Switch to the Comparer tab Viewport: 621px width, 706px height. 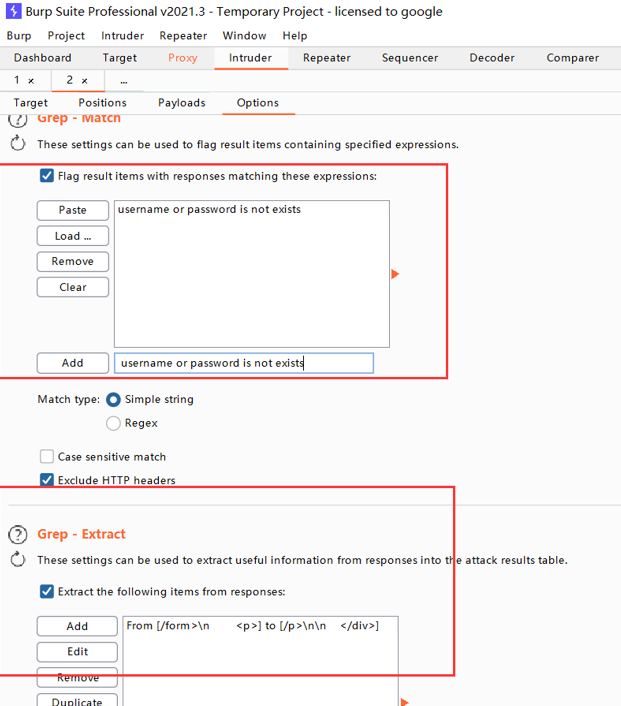point(573,58)
